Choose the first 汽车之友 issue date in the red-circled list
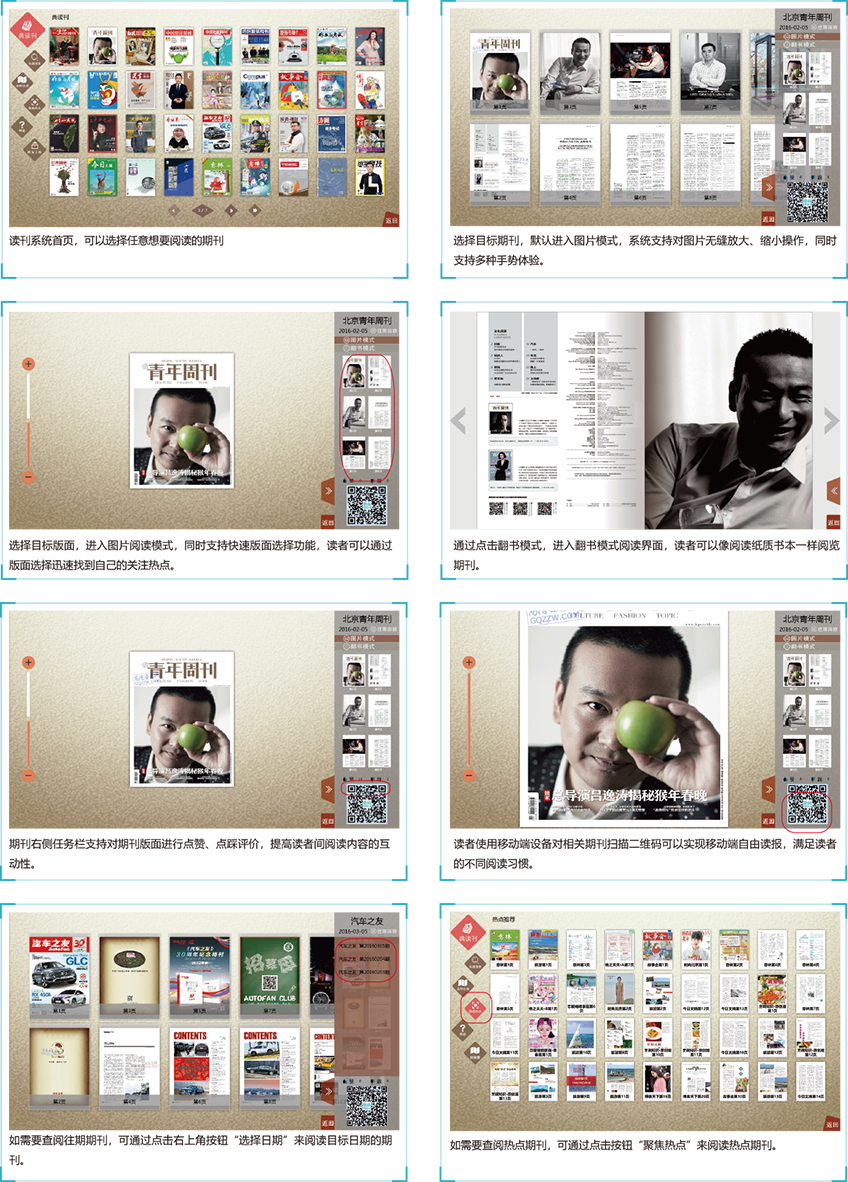This screenshot has height=1182, width=848. (x=365, y=945)
